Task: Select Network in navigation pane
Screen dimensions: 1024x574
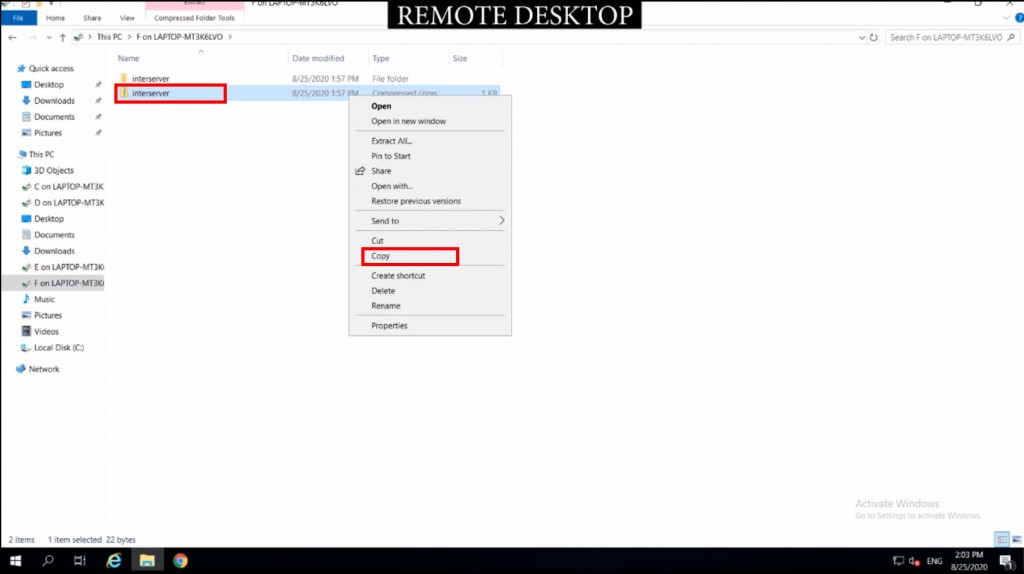Action: pyautogui.click(x=44, y=369)
